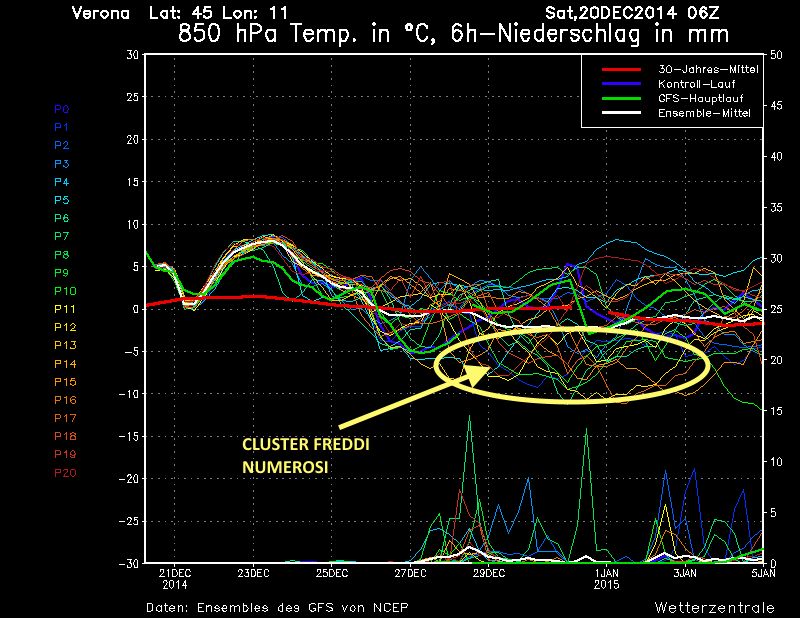Click the Lat: 45 Lon: 11 coordinates
800x618 pixels.
tap(218, 13)
